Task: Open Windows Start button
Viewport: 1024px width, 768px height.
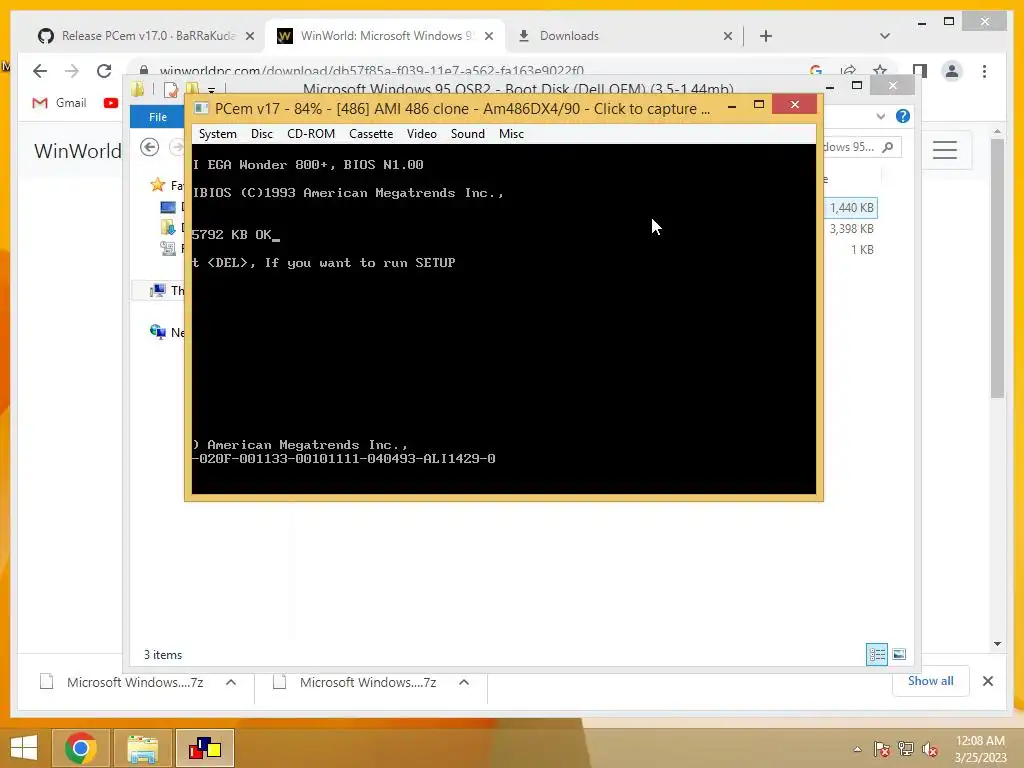Action: tap(24, 748)
